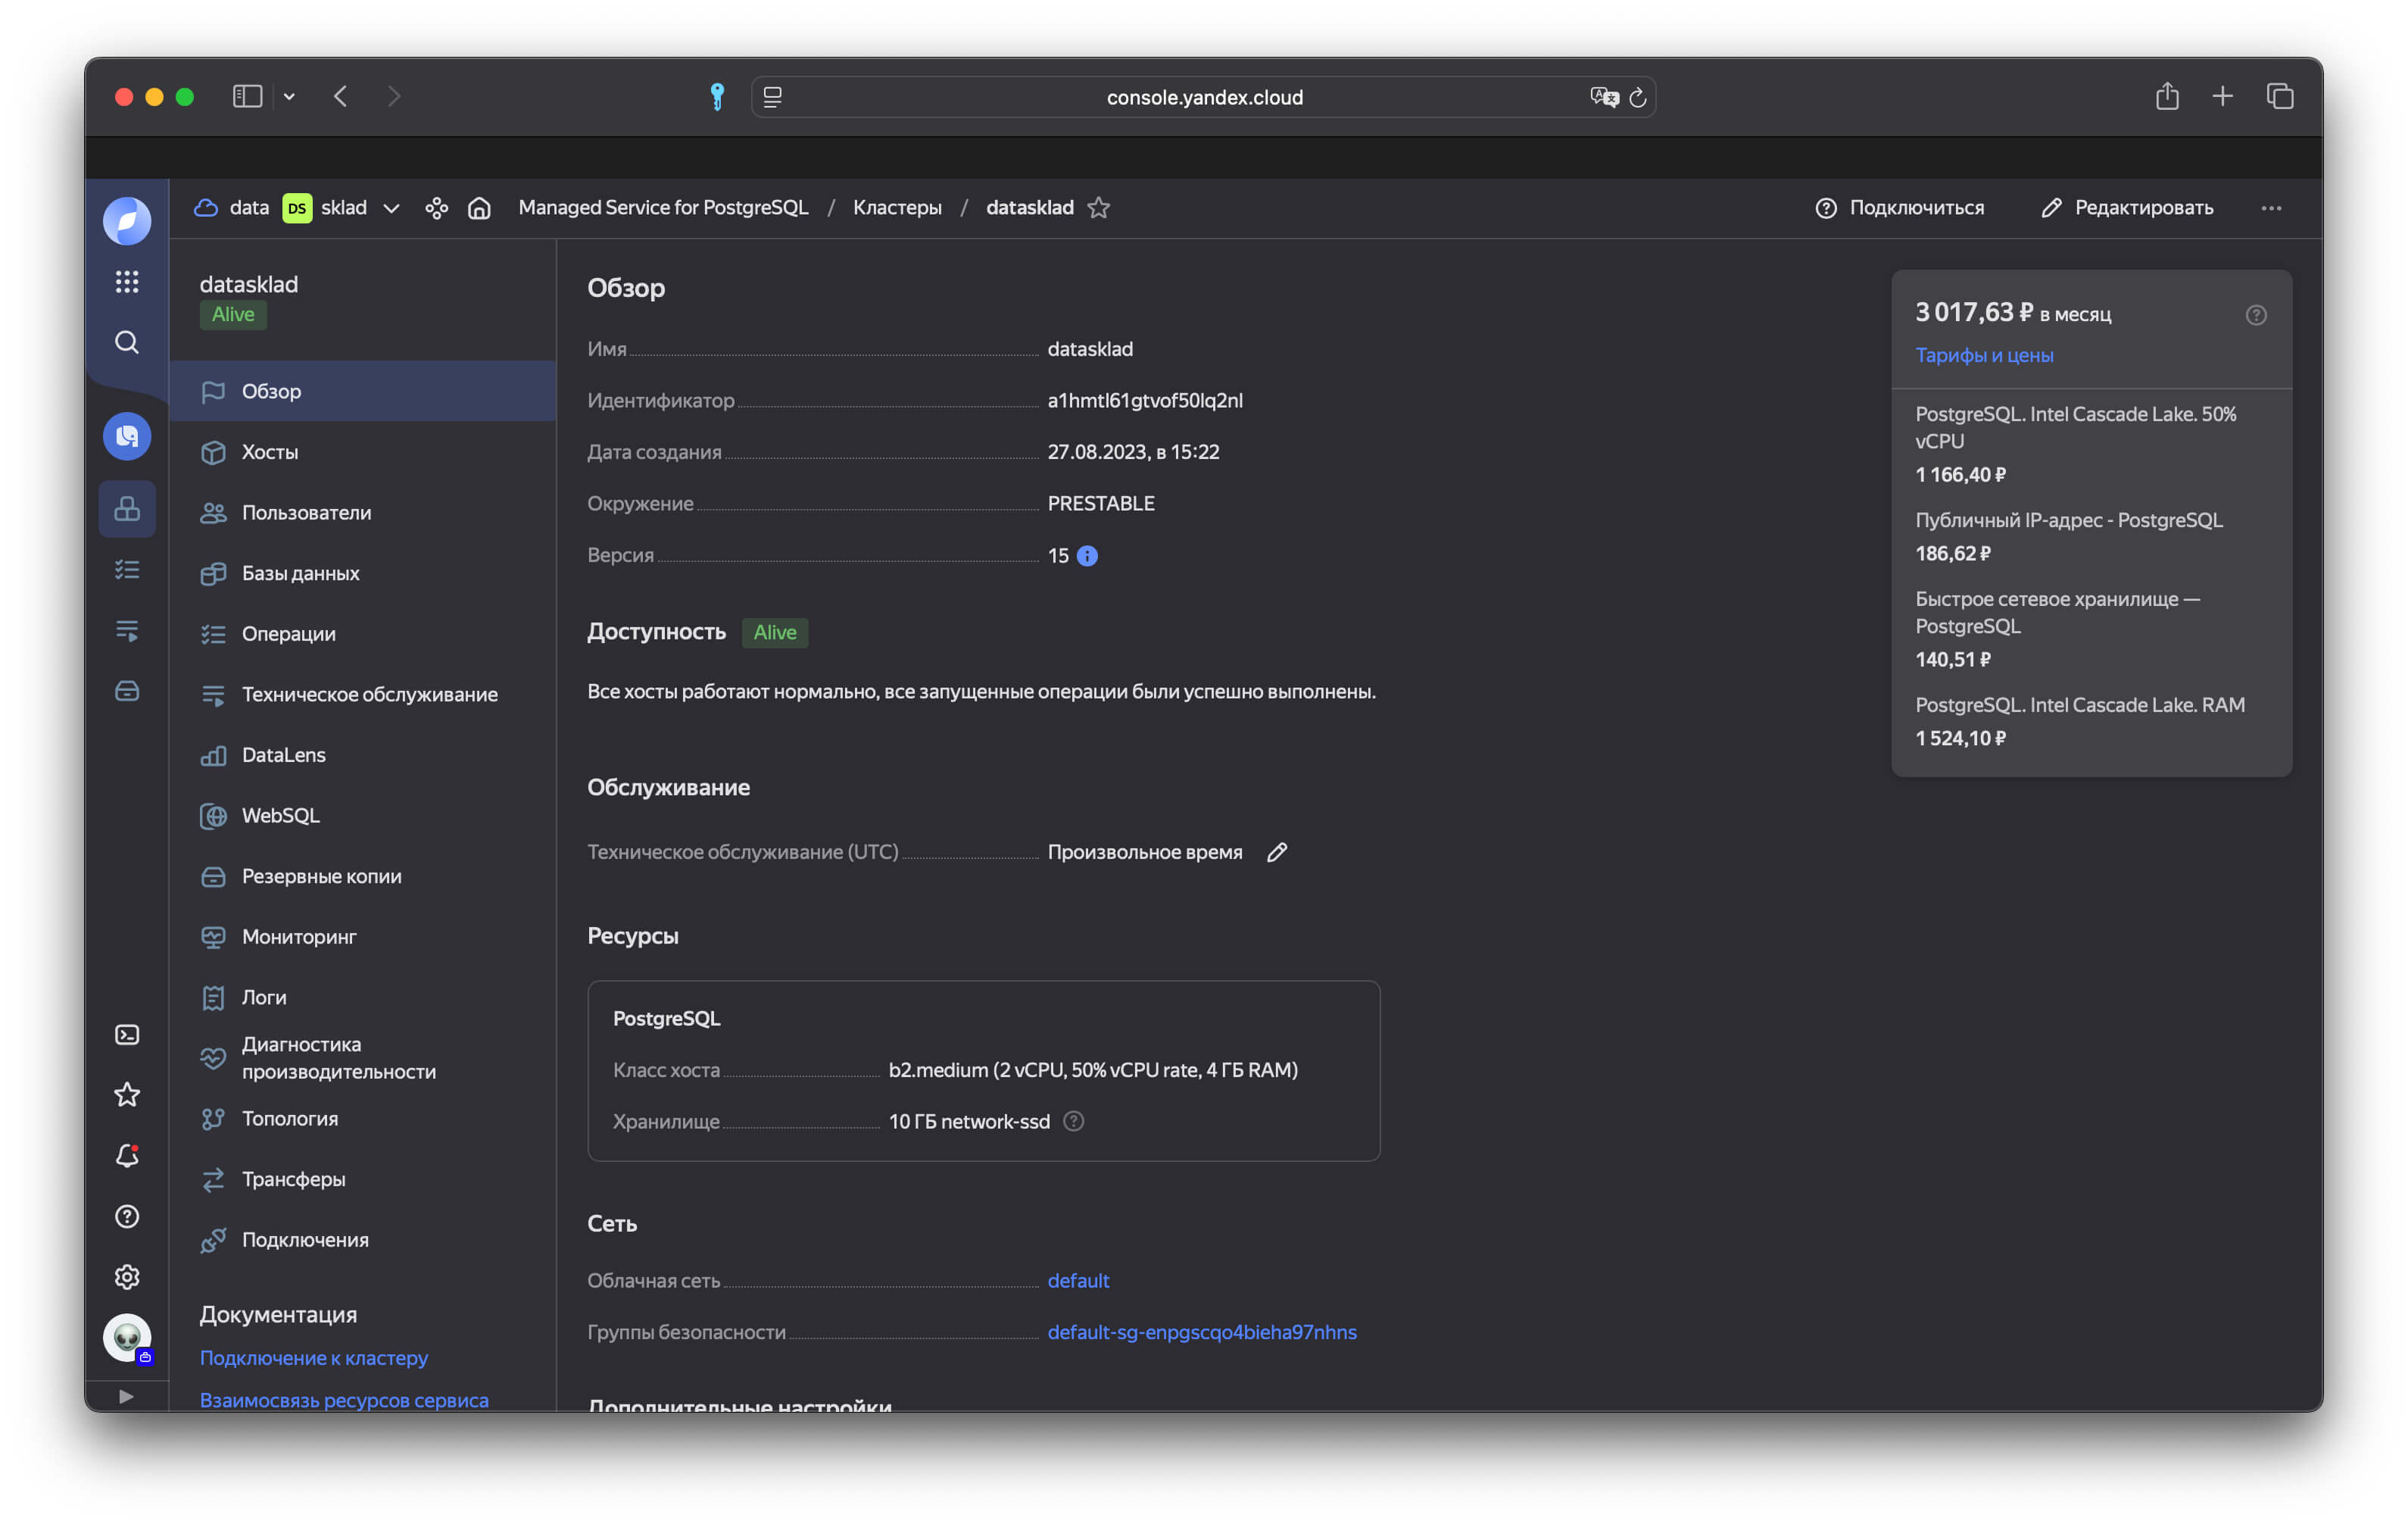Open the default cloud network link
The width and height of the screenshot is (2408, 1524).
coord(1078,1280)
